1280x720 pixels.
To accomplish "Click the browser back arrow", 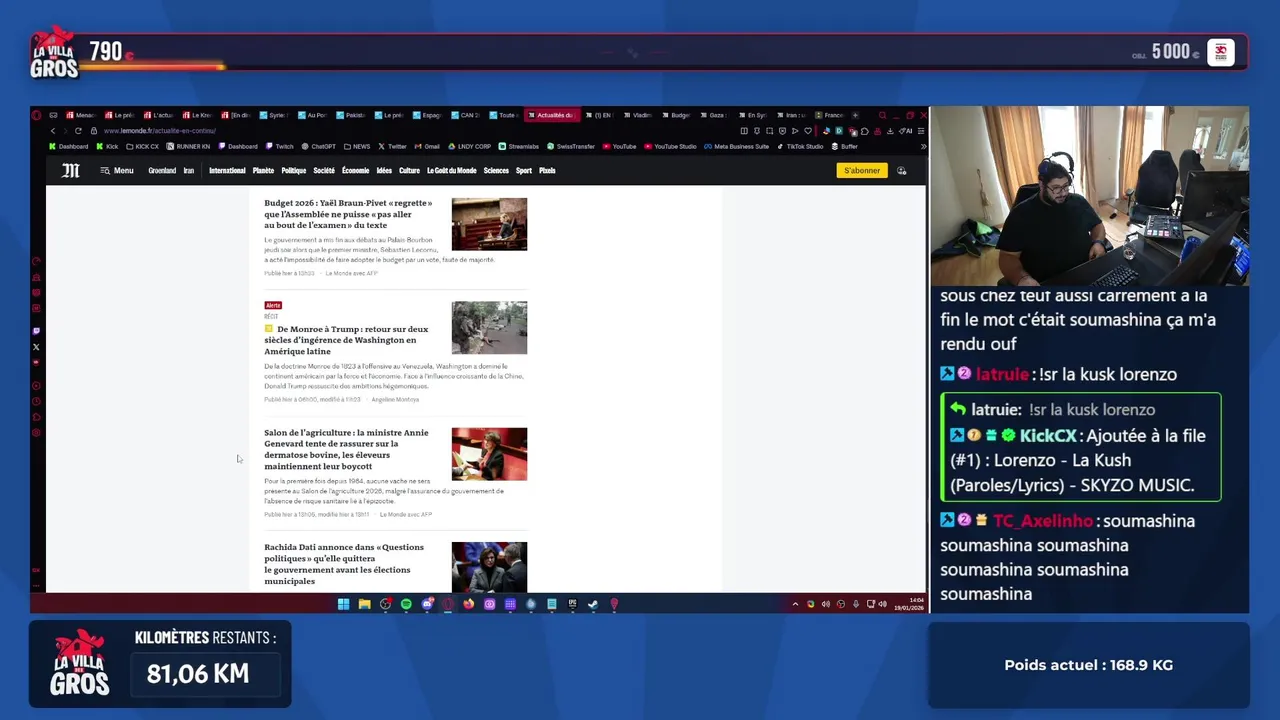I will coord(53,131).
